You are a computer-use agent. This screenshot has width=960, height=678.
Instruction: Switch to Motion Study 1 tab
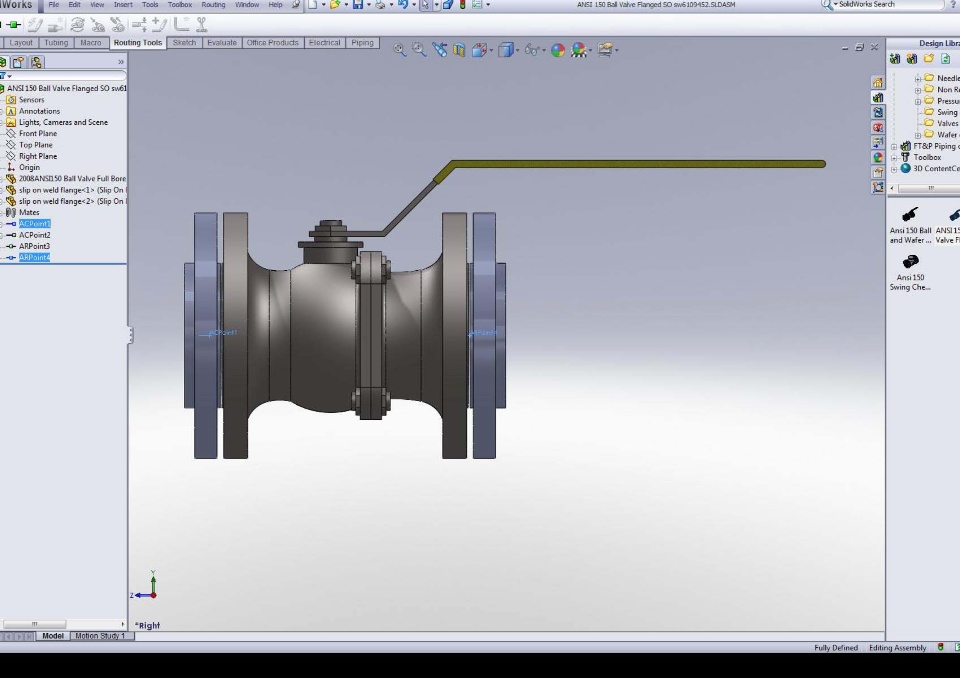[100, 636]
